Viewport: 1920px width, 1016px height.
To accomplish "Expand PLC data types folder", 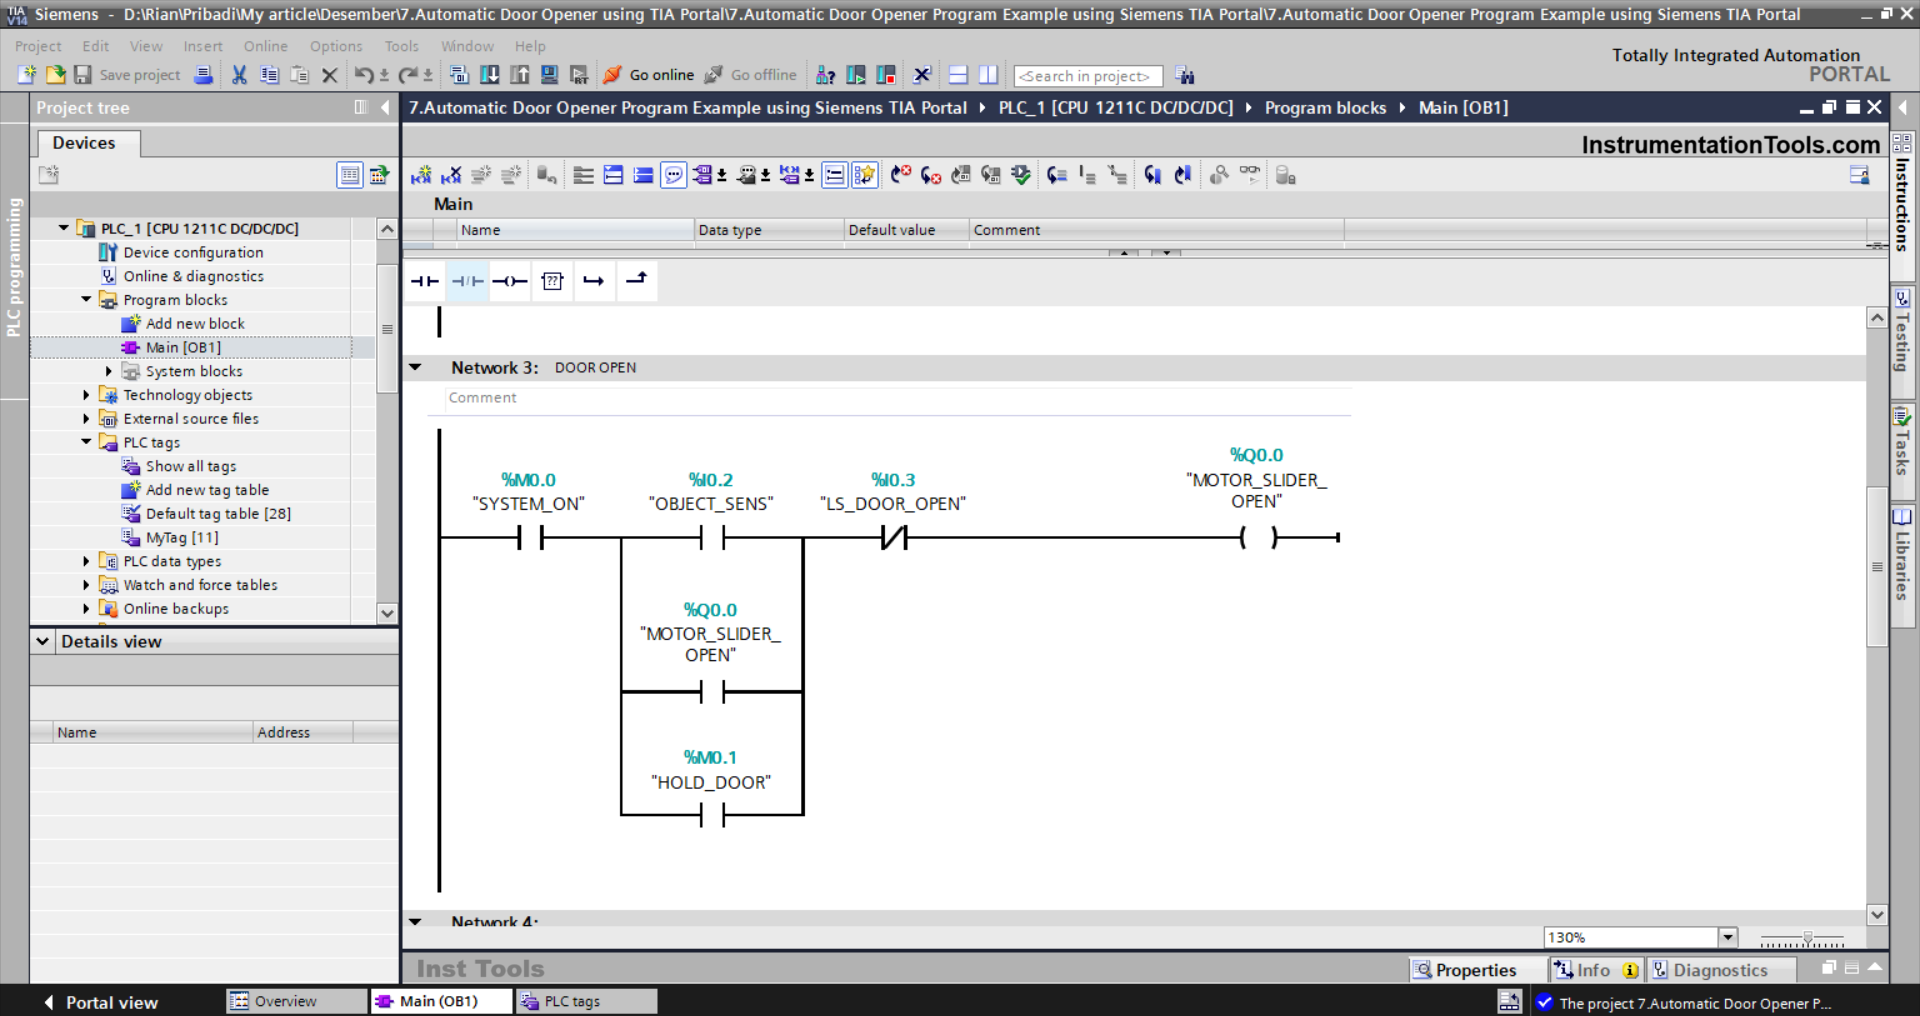I will pyautogui.click(x=86, y=561).
